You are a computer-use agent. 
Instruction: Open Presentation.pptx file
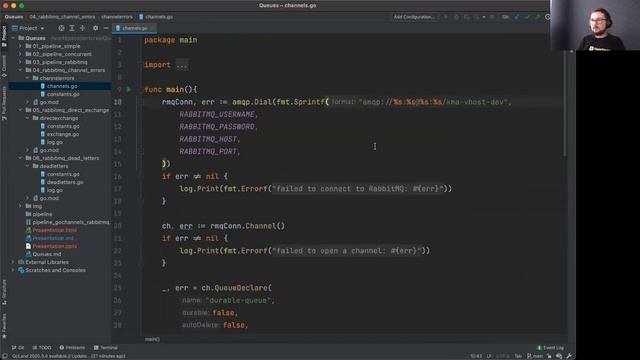(x=55, y=246)
